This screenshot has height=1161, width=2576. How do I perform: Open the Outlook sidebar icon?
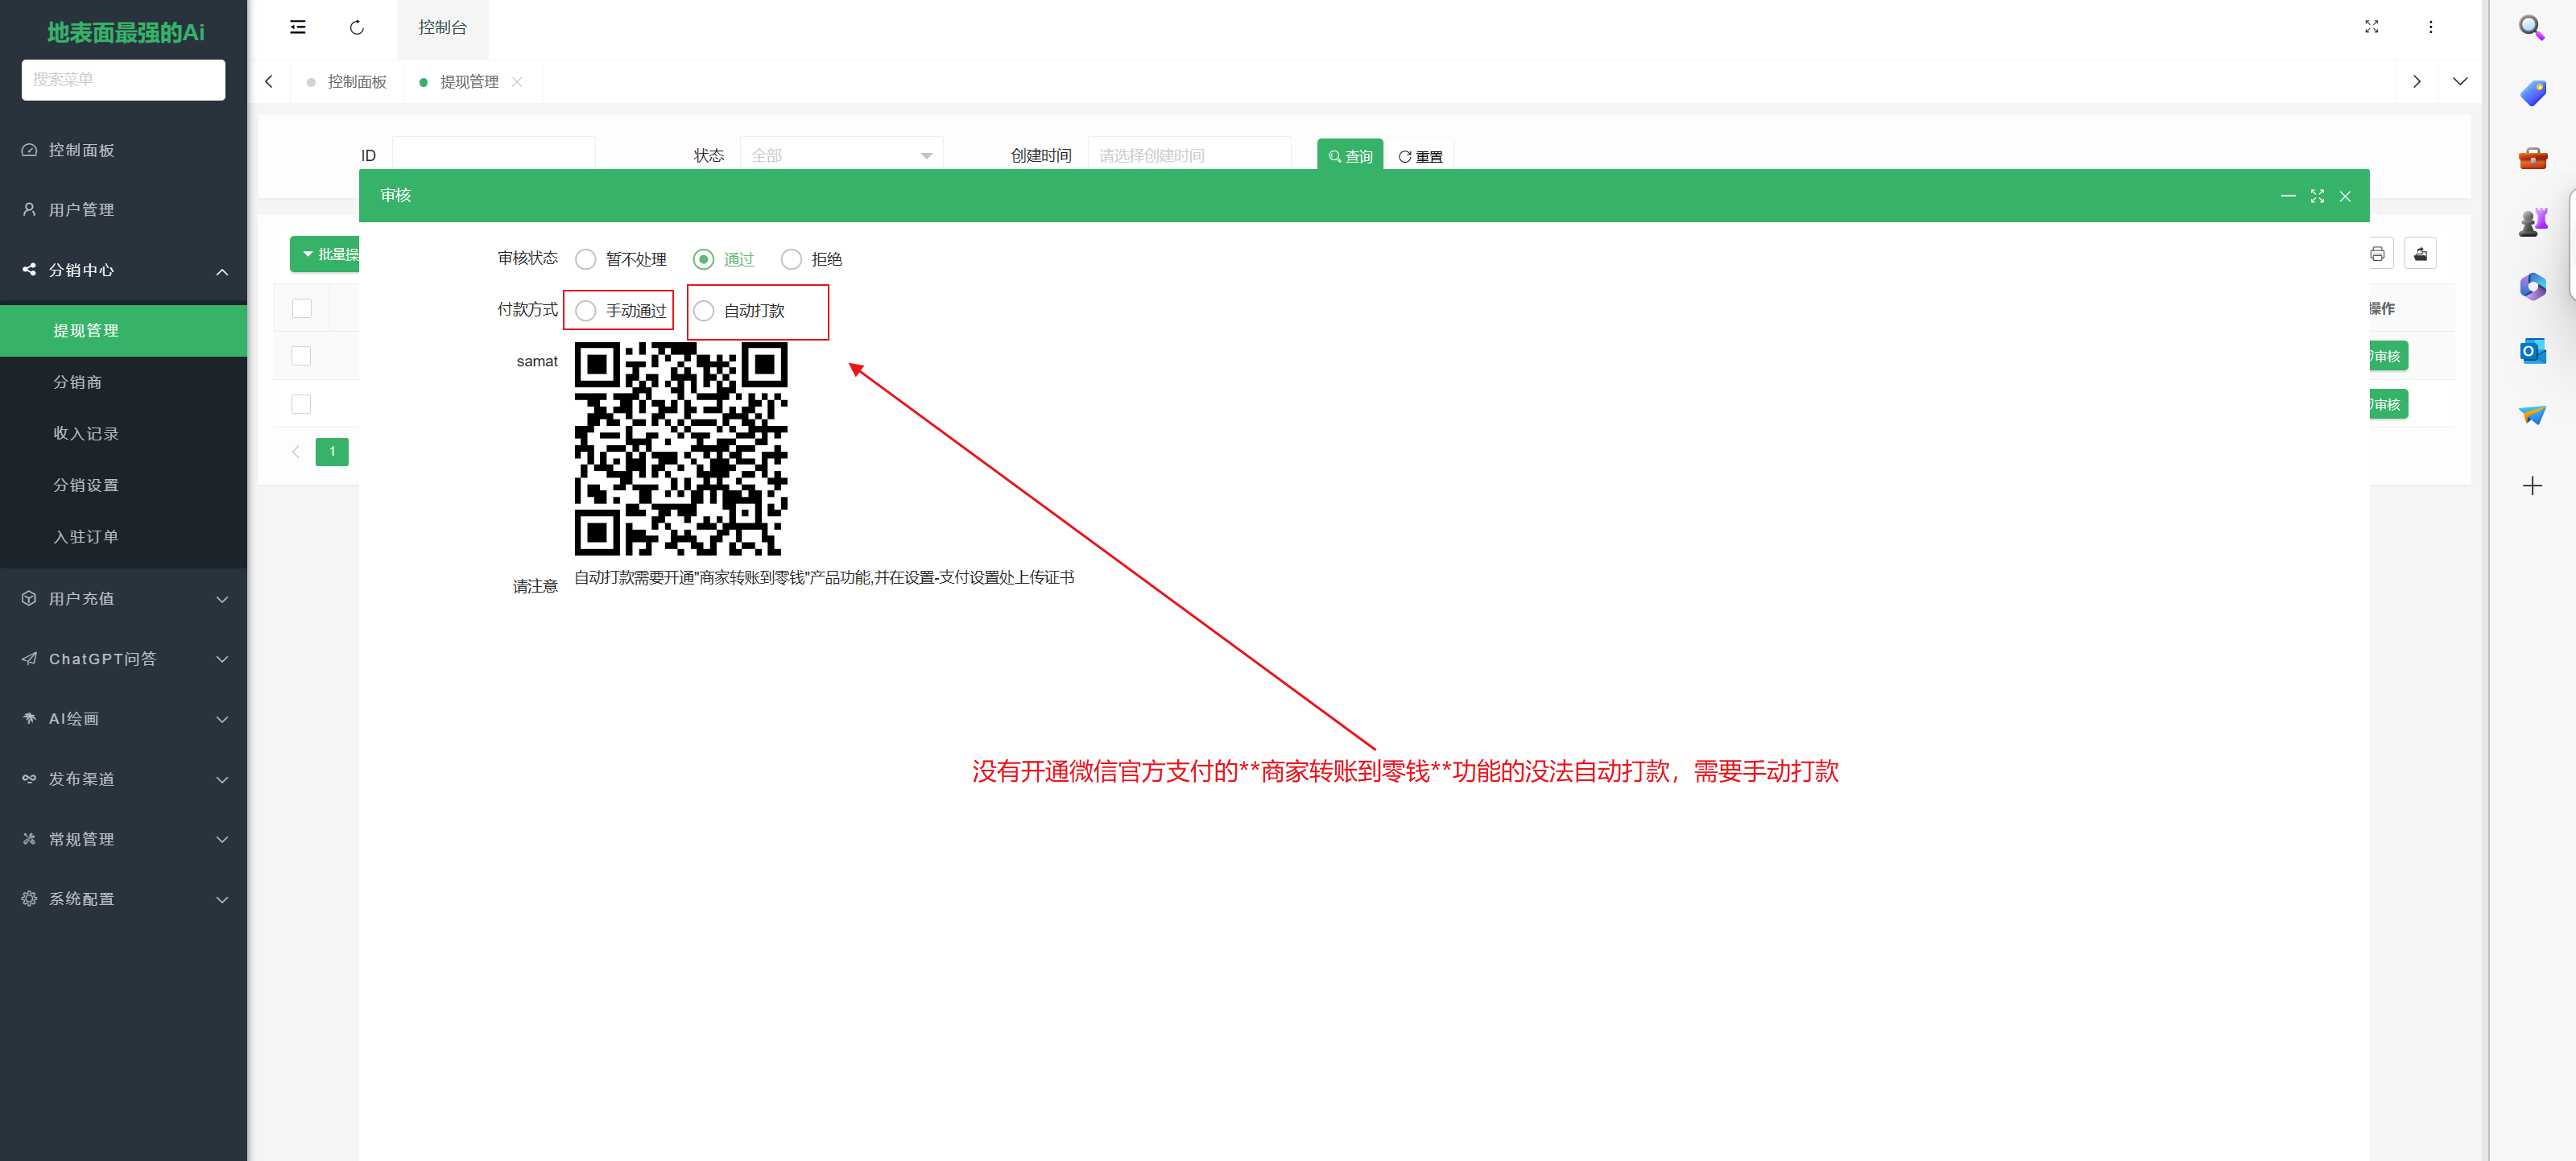pyautogui.click(x=2532, y=351)
